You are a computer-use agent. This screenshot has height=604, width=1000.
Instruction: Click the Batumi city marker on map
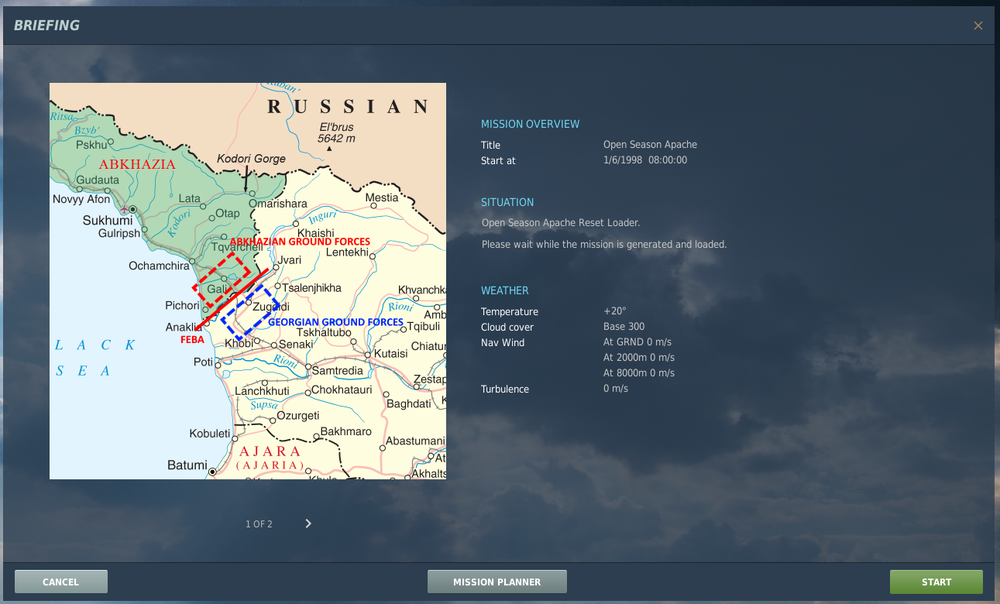click(x=212, y=472)
